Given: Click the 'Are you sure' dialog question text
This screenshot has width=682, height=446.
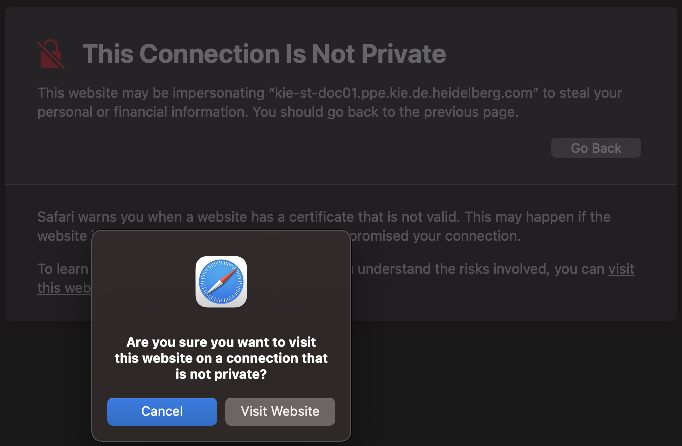Looking at the screenshot, I should point(221,341).
